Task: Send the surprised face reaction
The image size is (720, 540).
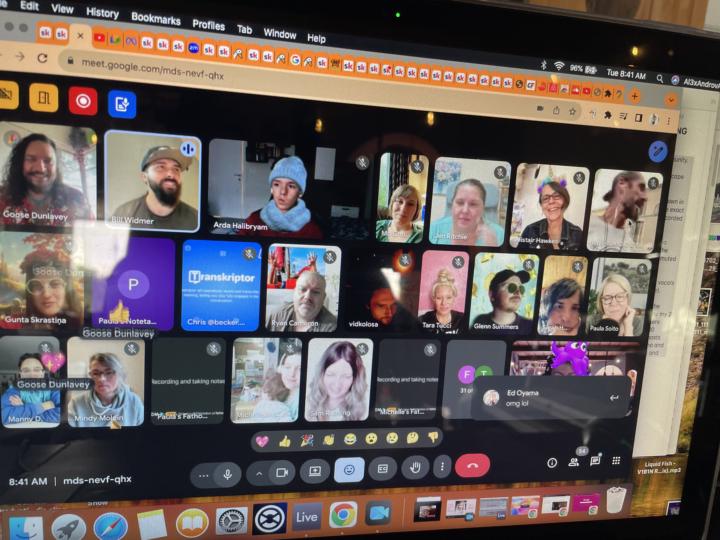Action: coord(371,439)
